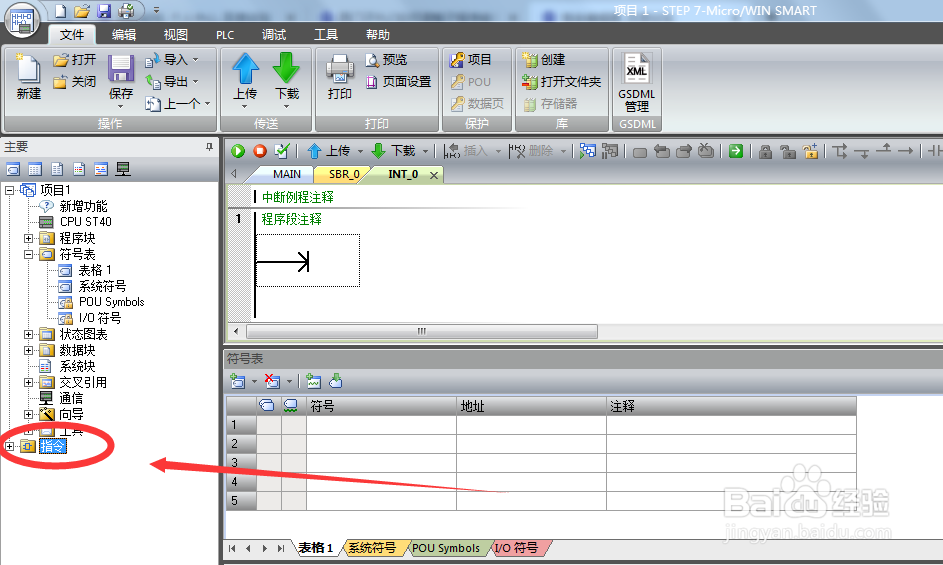
Task: Switch to the POU Symbols bottom tab
Action: (x=446, y=548)
